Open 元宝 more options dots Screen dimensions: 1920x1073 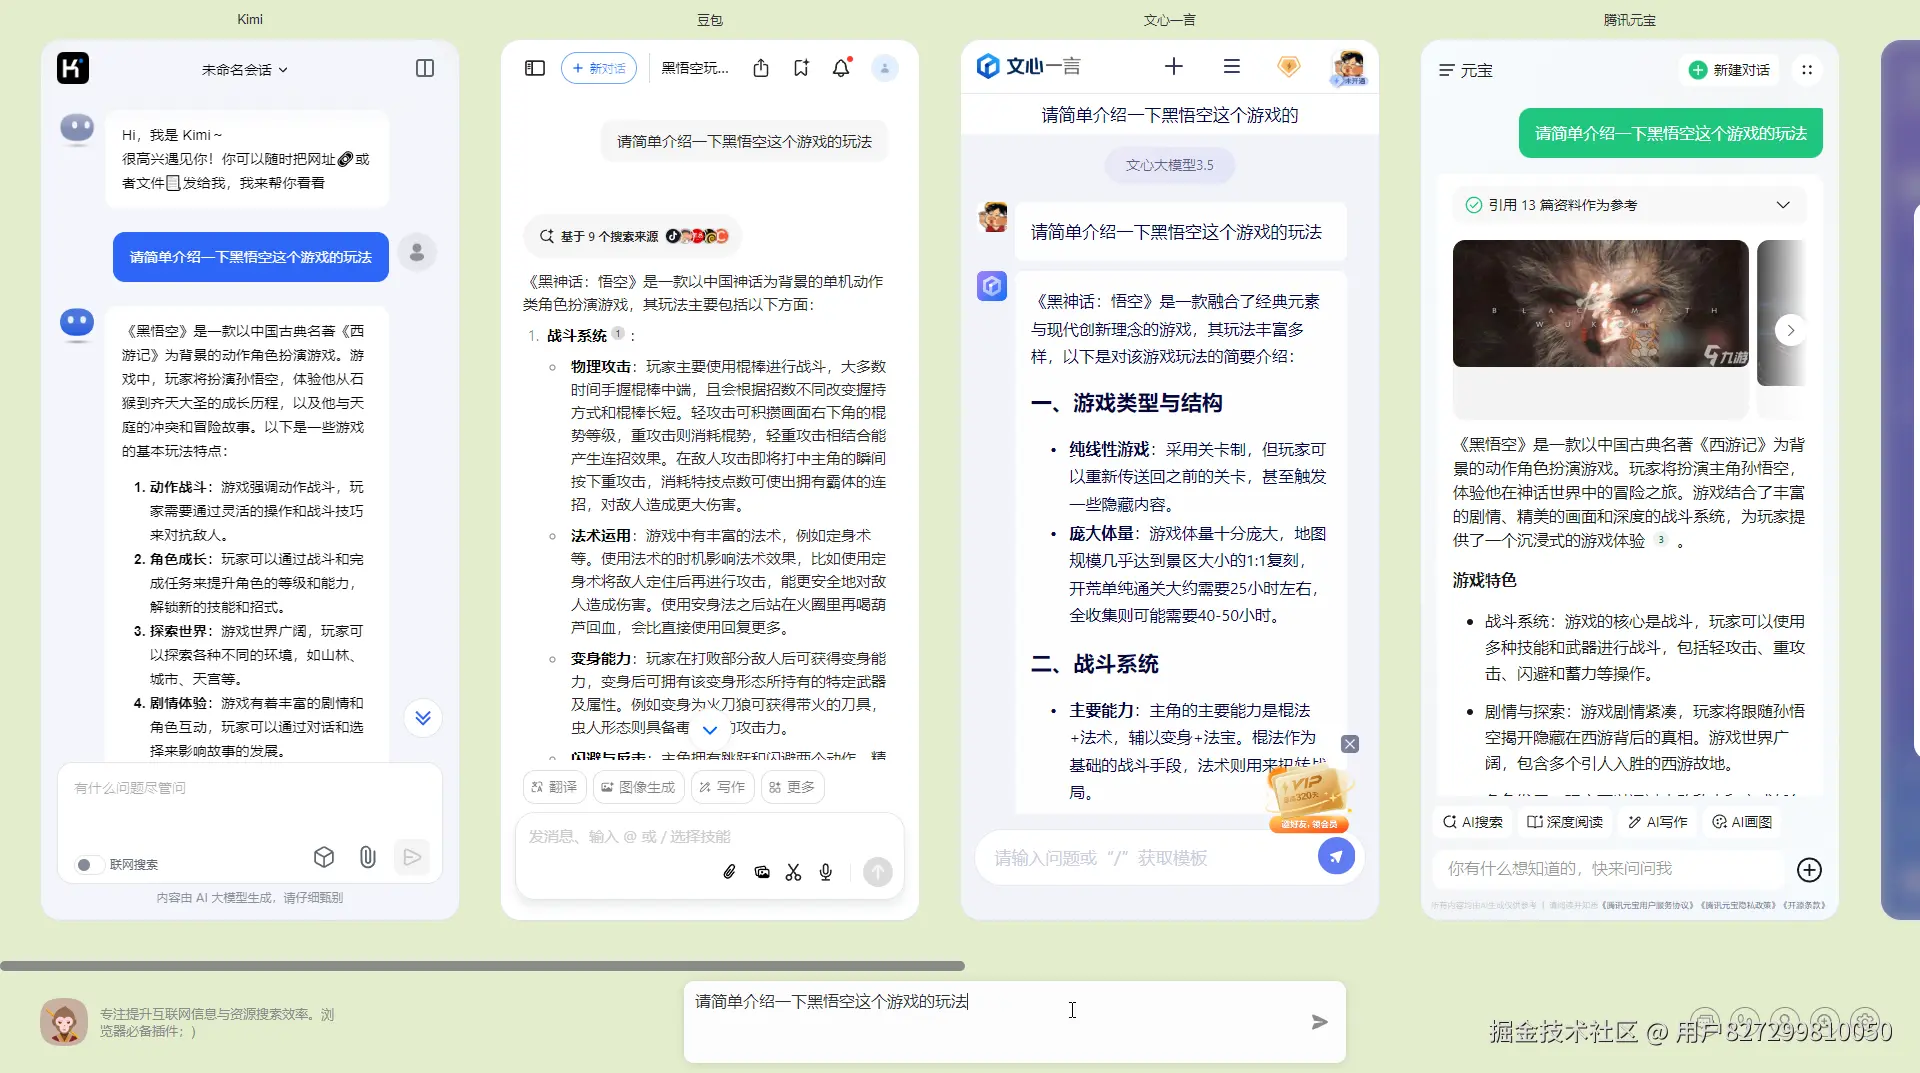(x=1807, y=70)
